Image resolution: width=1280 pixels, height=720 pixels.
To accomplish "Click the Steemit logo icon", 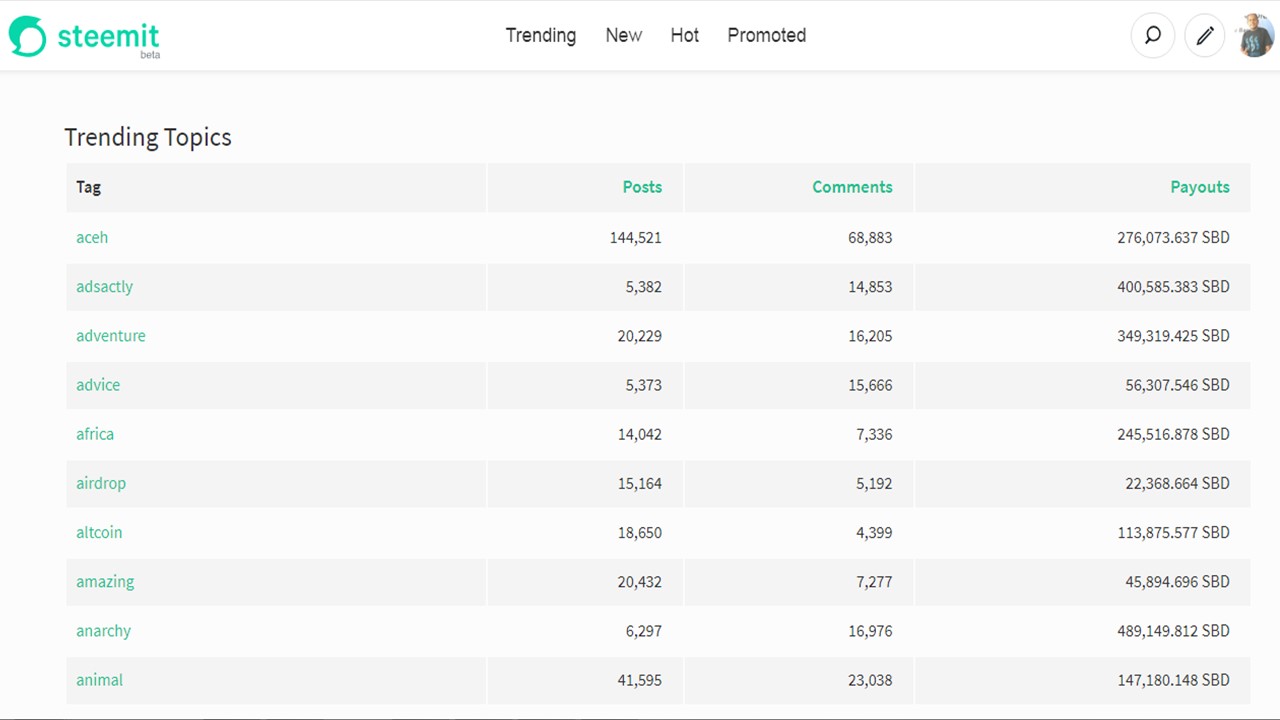I will coord(28,36).
